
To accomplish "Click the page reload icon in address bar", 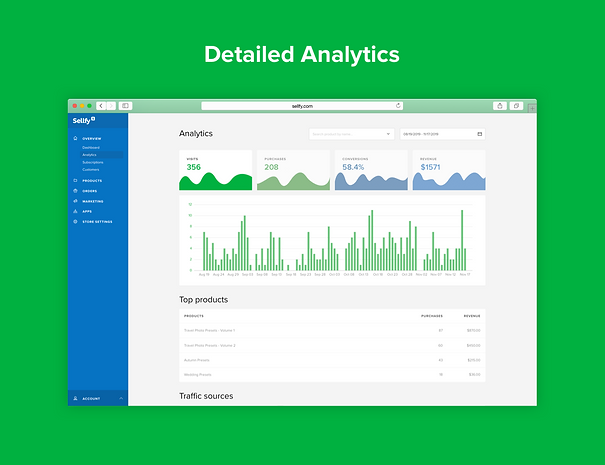I will click(398, 105).
